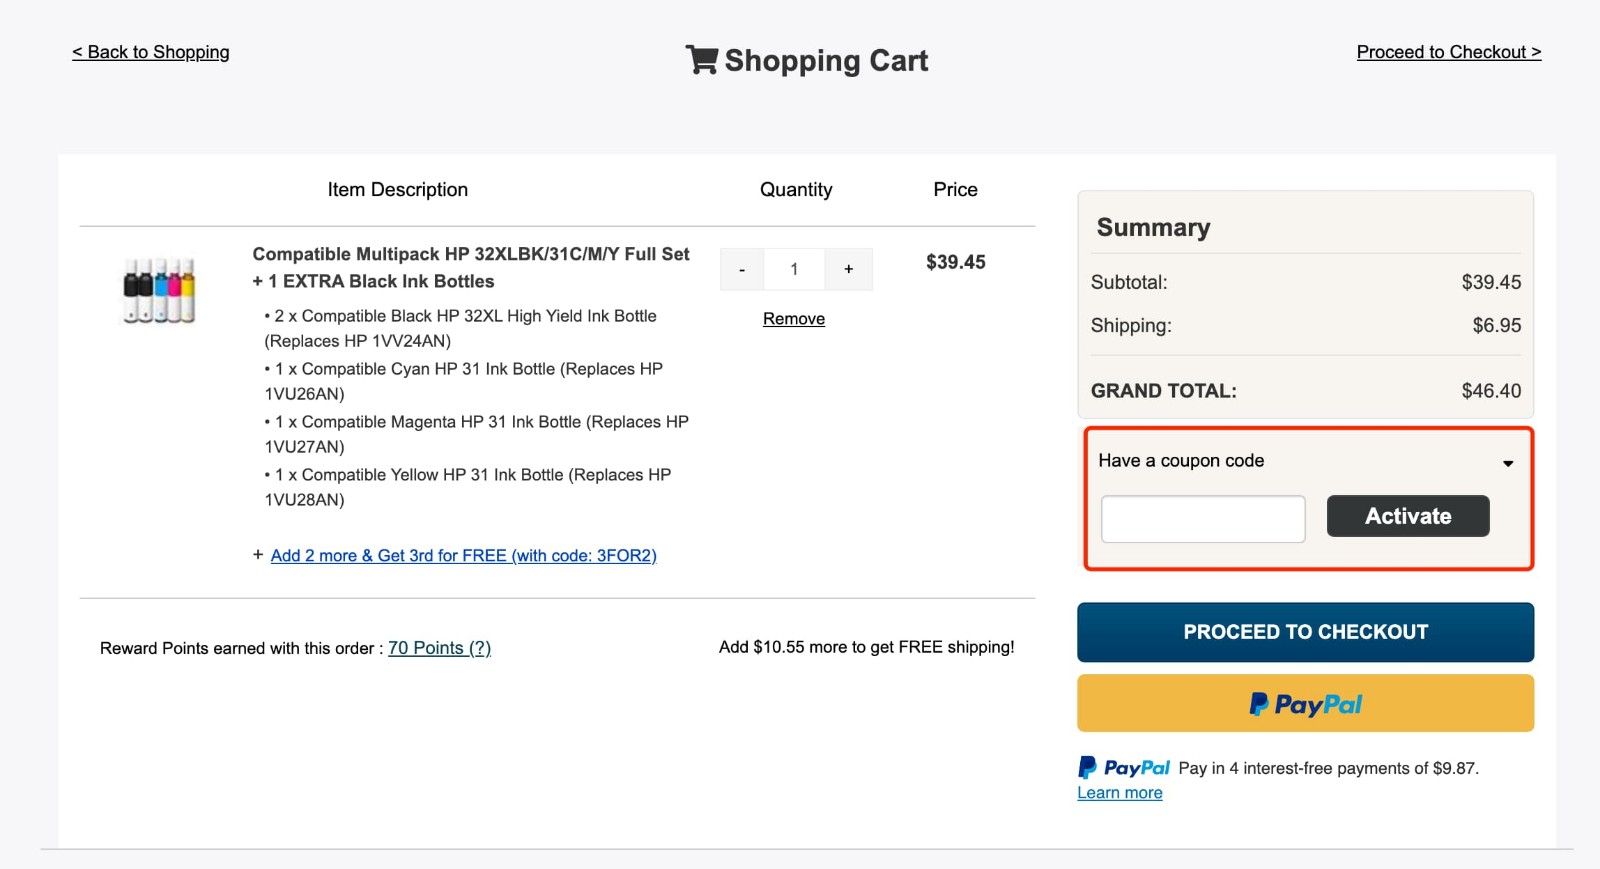Click the blue PROCEED TO CHECKOUT button
This screenshot has height=869, width=1600.
click(1305, 632)
